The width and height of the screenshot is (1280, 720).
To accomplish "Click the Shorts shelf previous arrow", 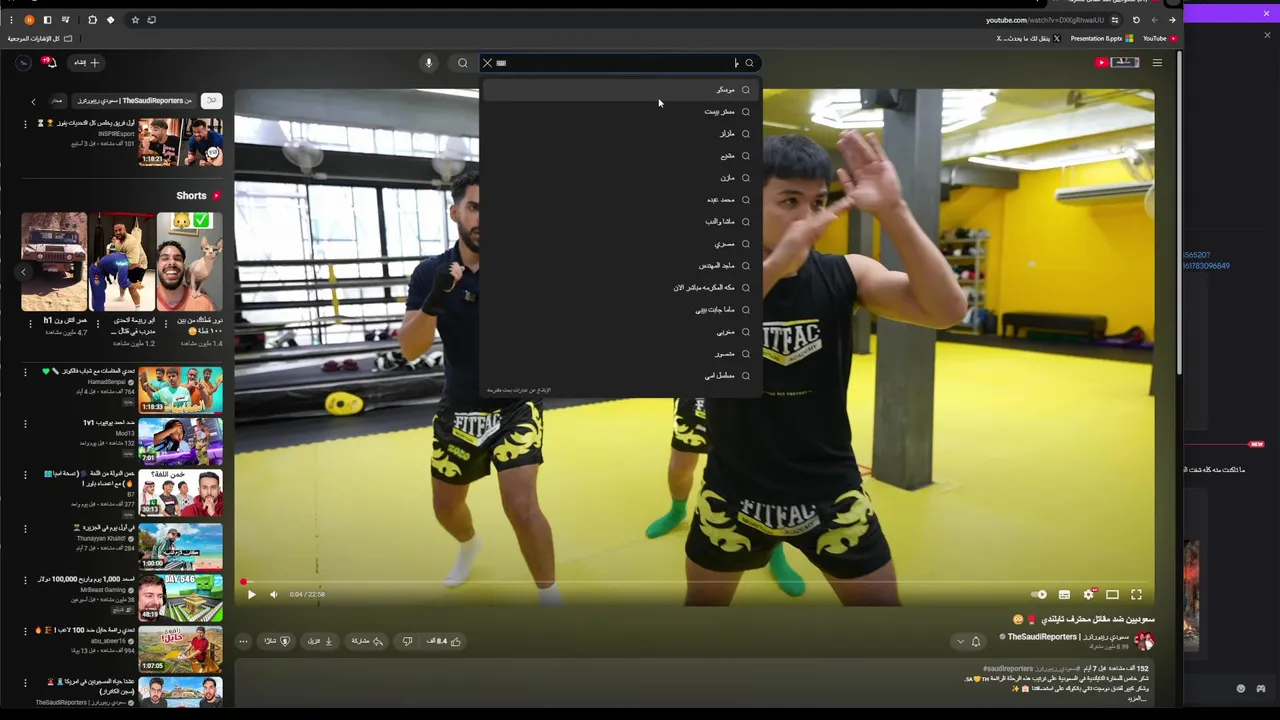I will 24,271.
